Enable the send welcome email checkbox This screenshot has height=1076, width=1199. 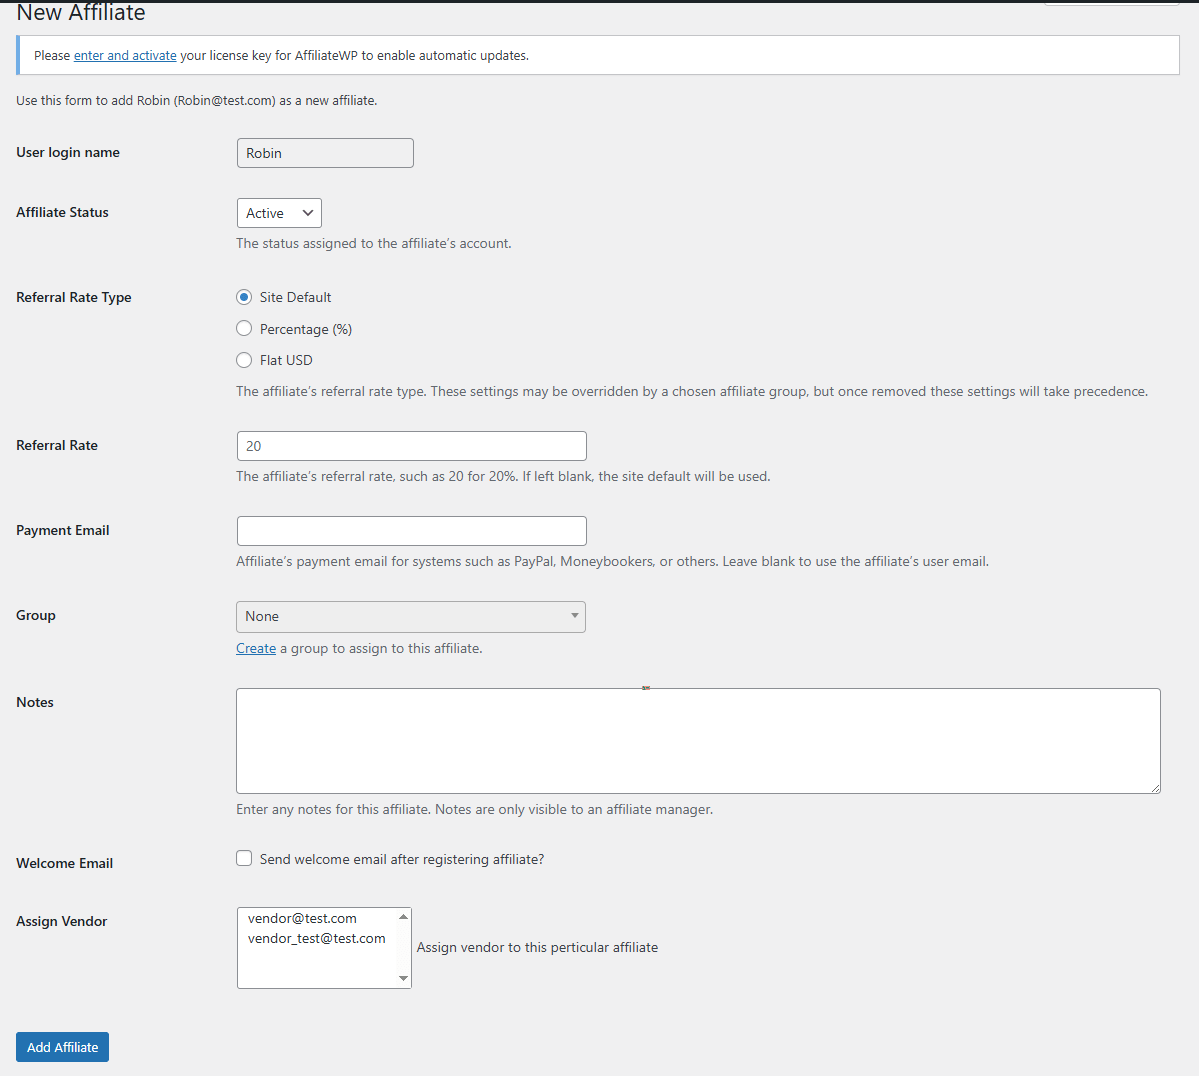pyautogui.click(x=244, y=858)
